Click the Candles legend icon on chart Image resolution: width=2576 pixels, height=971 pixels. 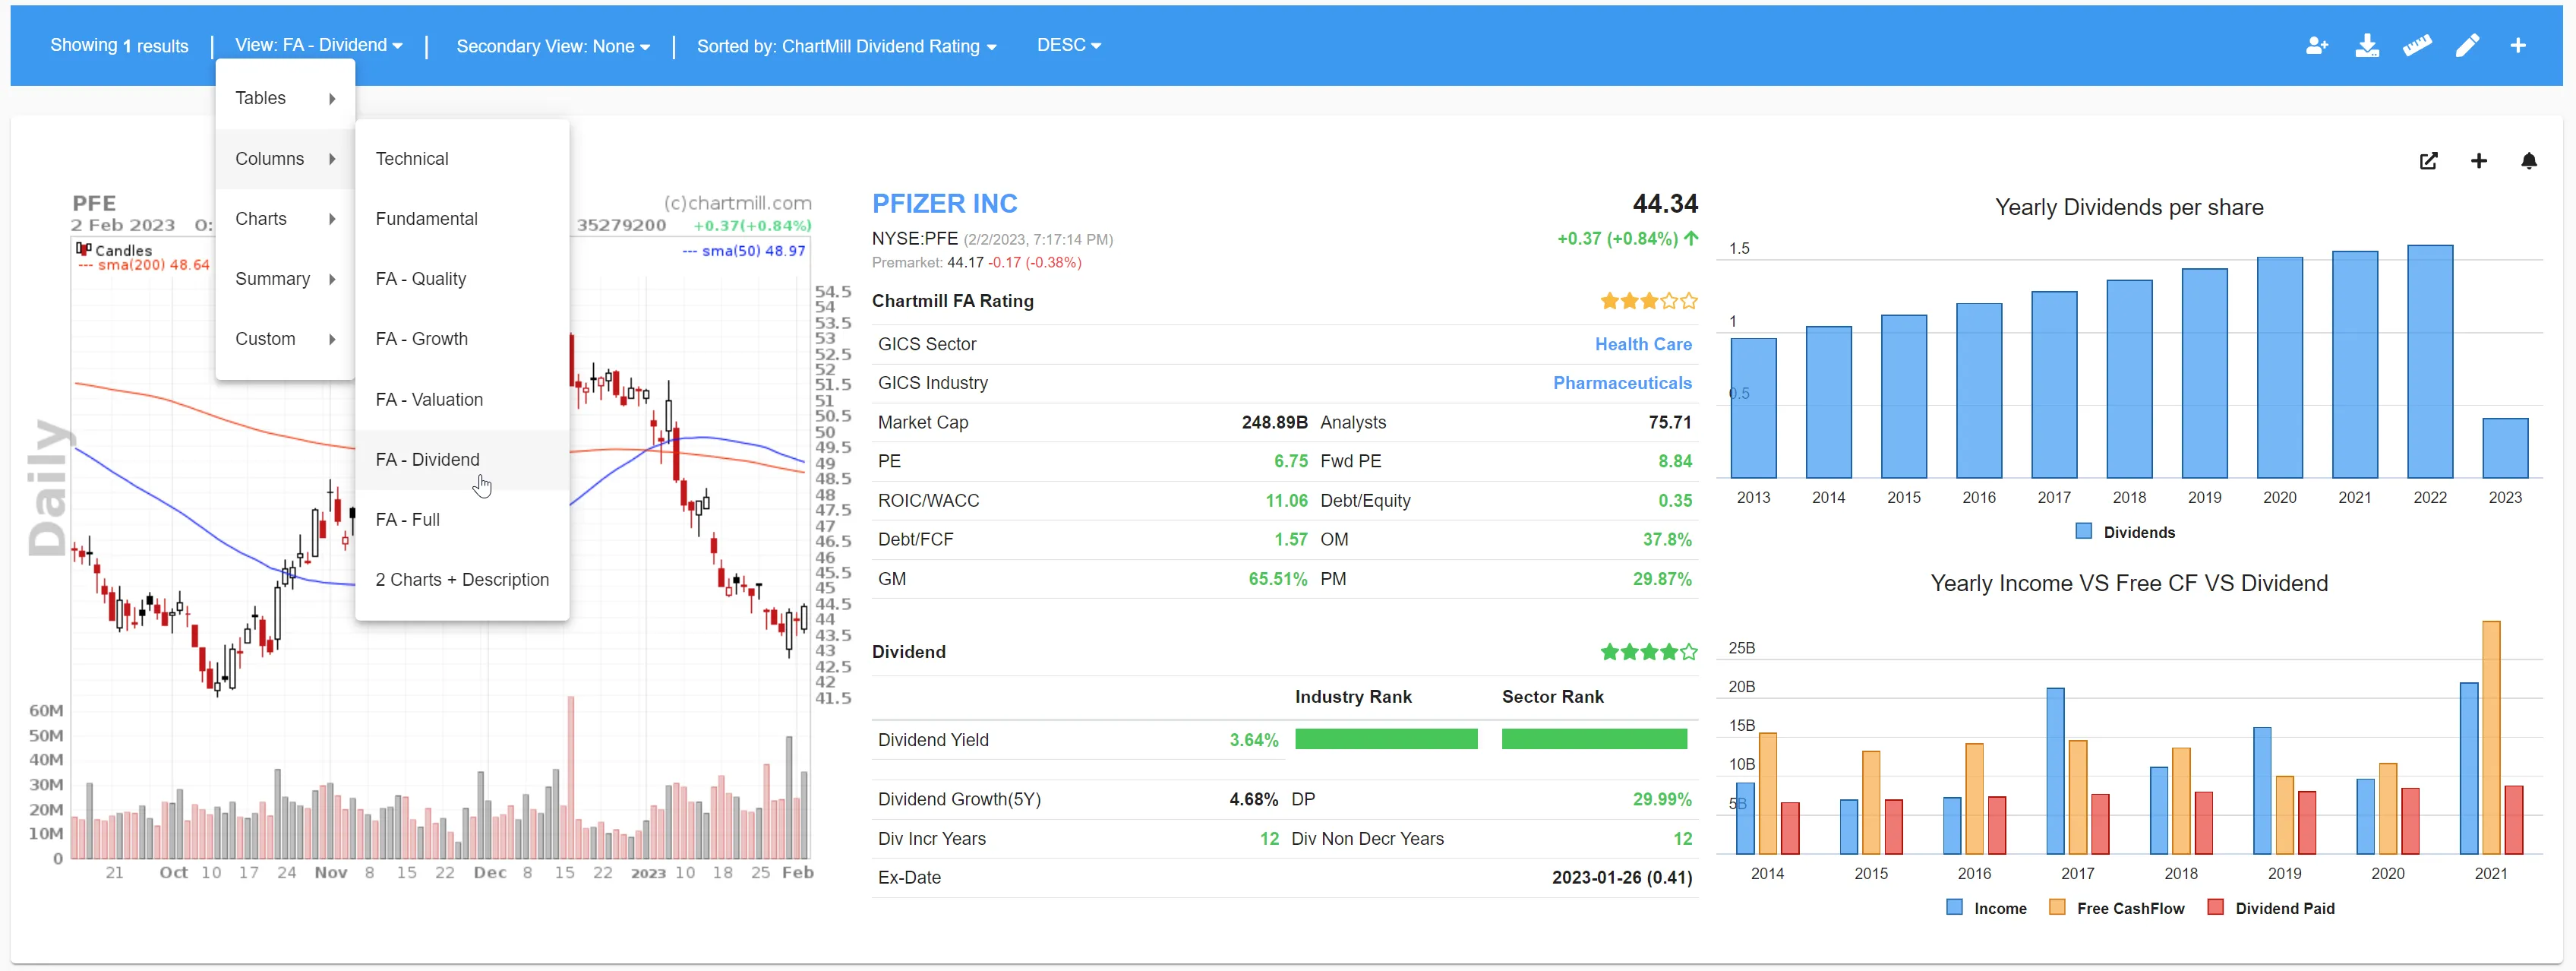[84, 249]
